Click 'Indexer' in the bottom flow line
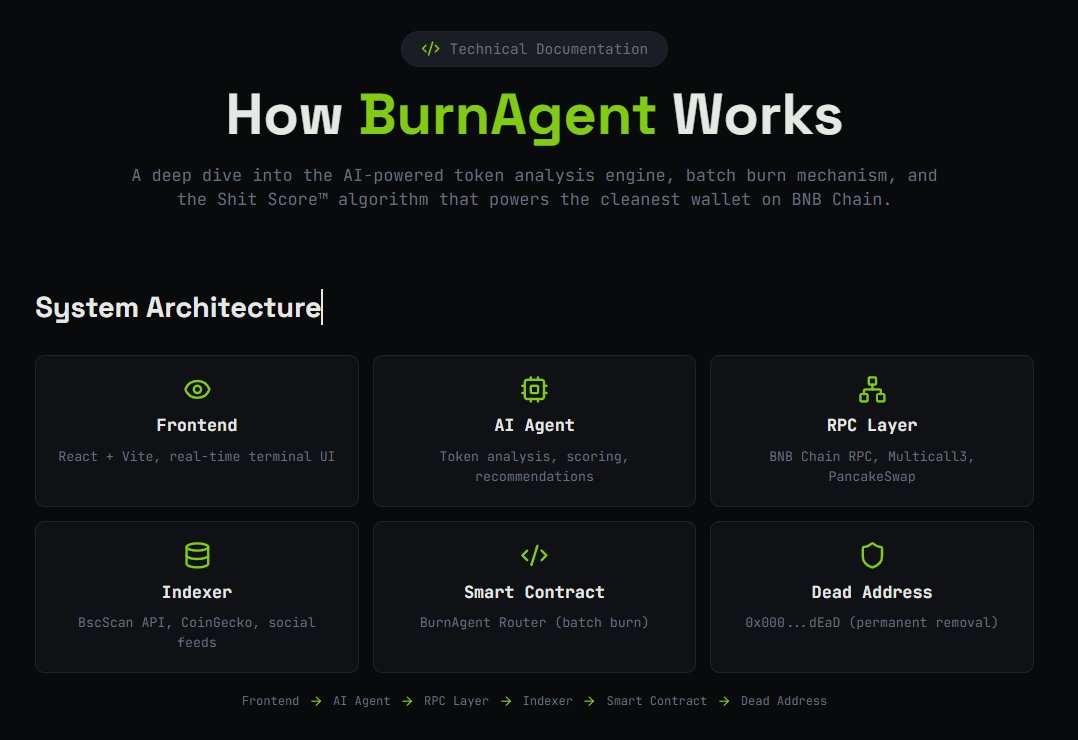Screen dimensions: 1078x740 (547, 701)
